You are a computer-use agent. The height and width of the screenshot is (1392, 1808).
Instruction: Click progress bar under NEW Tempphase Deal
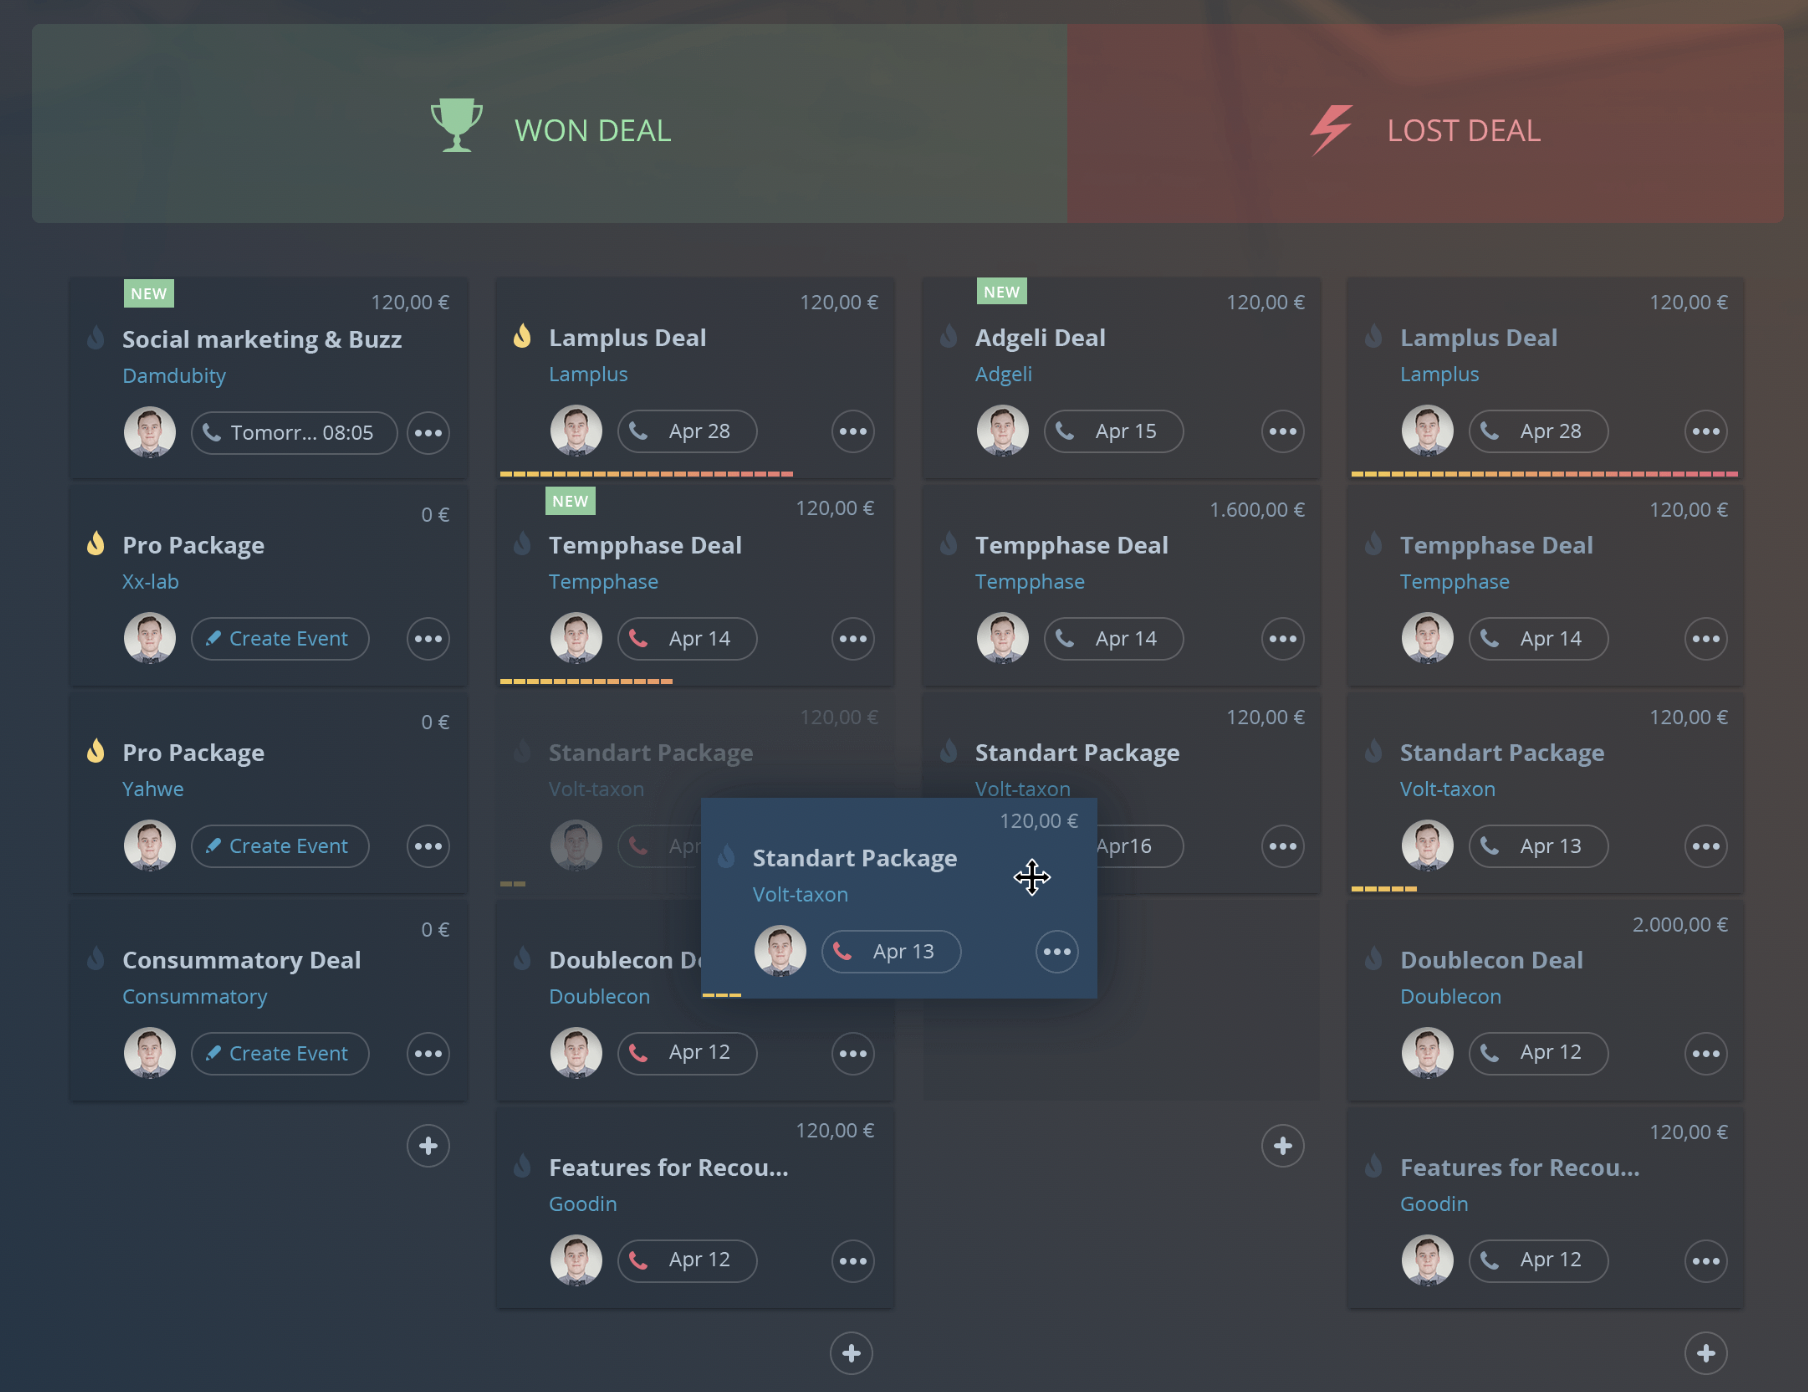point(586,681)
